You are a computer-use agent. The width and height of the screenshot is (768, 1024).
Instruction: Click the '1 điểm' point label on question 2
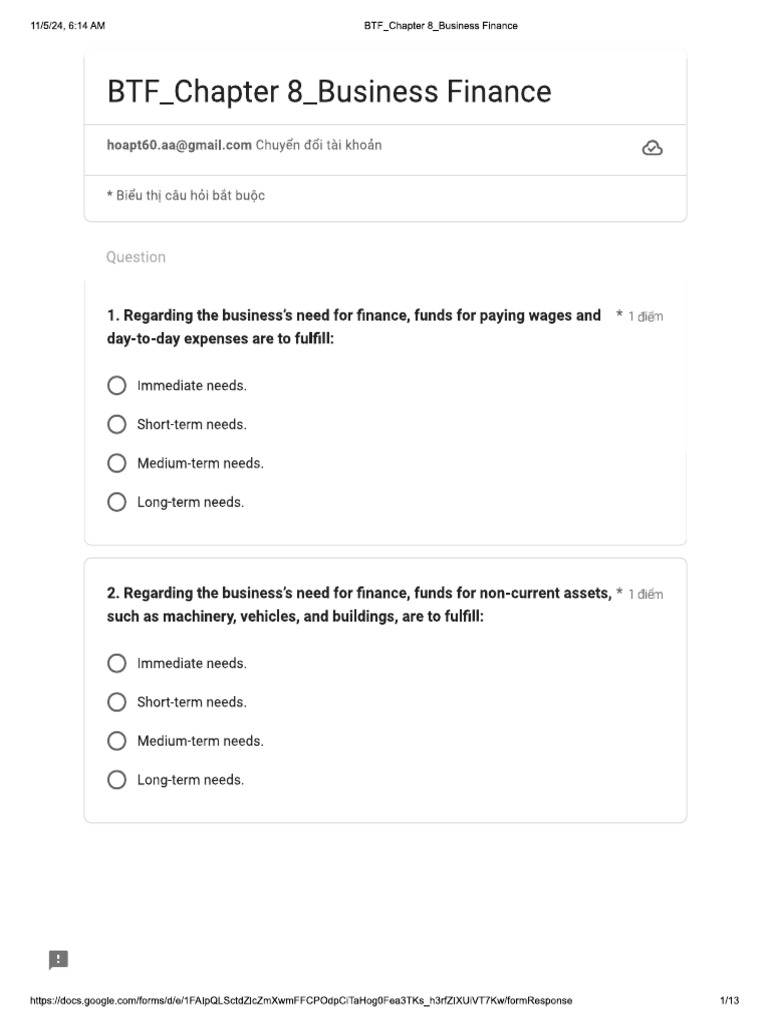coord(645,595)
